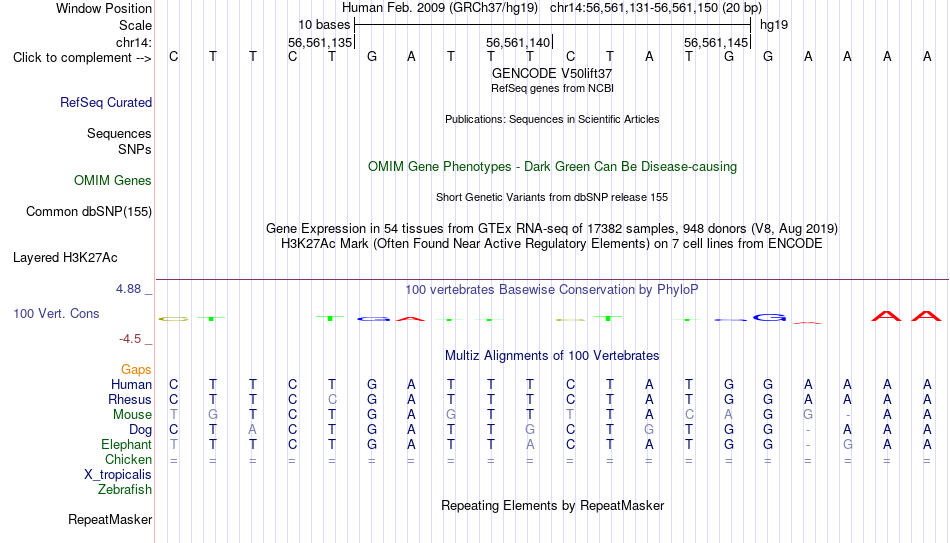Select the Rhesus species row label

(130, 399)
